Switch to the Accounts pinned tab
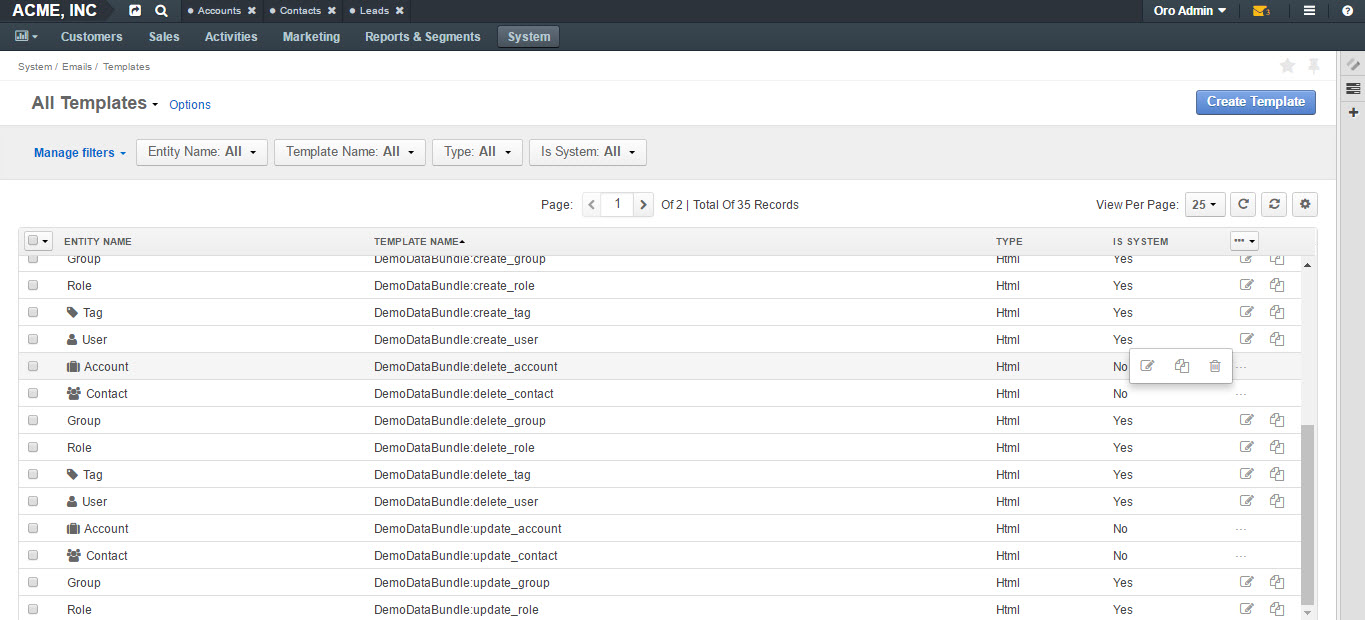 219,11
